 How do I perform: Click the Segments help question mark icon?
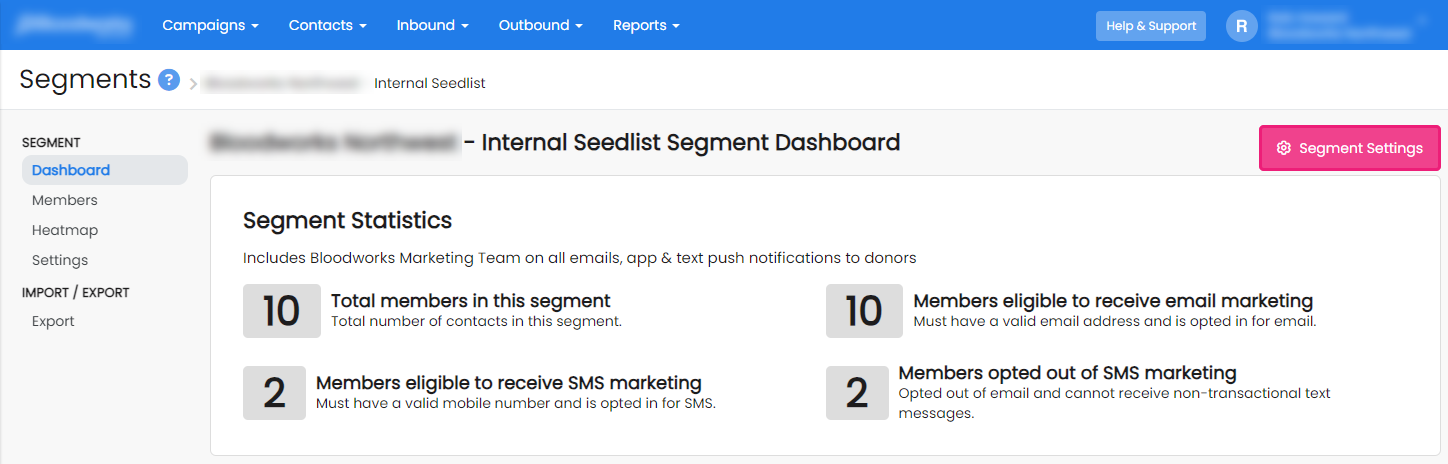tap(169, 80)
